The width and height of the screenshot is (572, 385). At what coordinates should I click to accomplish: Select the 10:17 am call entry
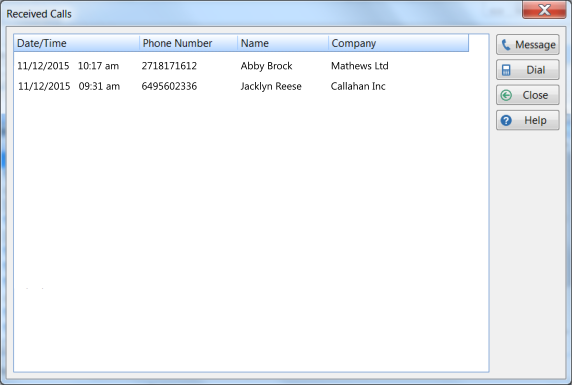point(98,66)
